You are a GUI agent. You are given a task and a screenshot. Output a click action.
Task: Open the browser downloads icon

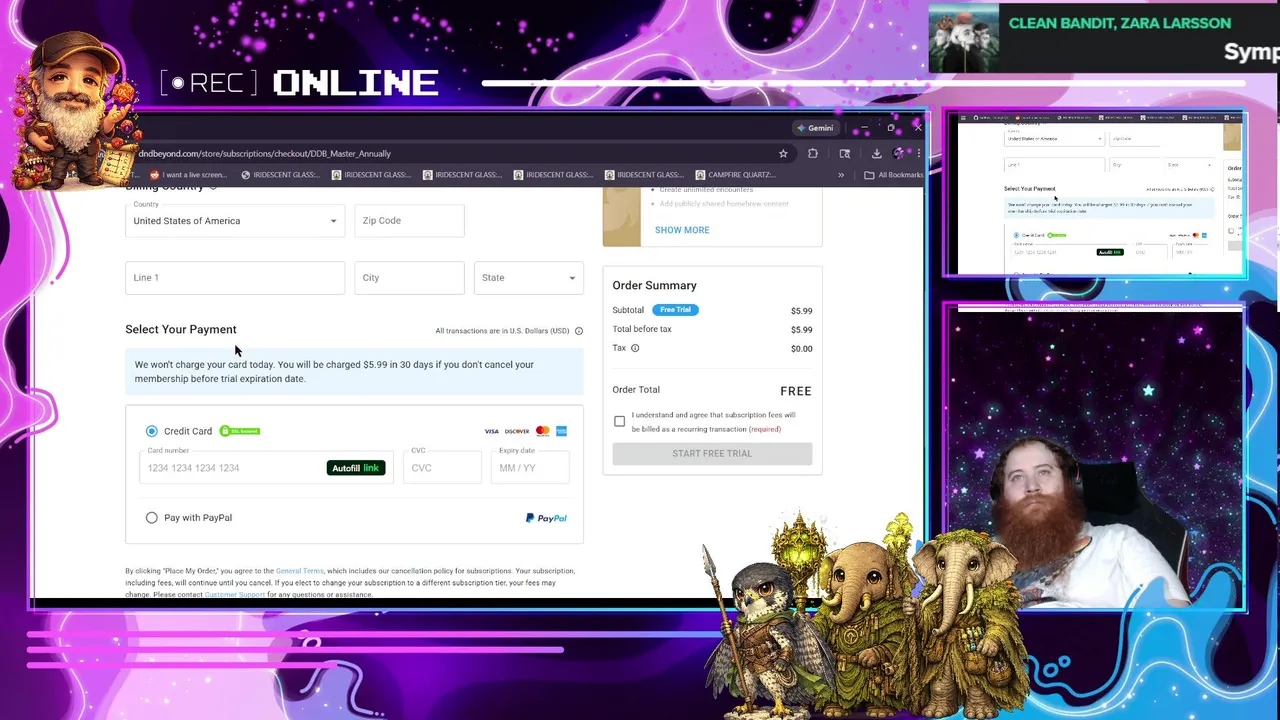[x=876, y=154]
